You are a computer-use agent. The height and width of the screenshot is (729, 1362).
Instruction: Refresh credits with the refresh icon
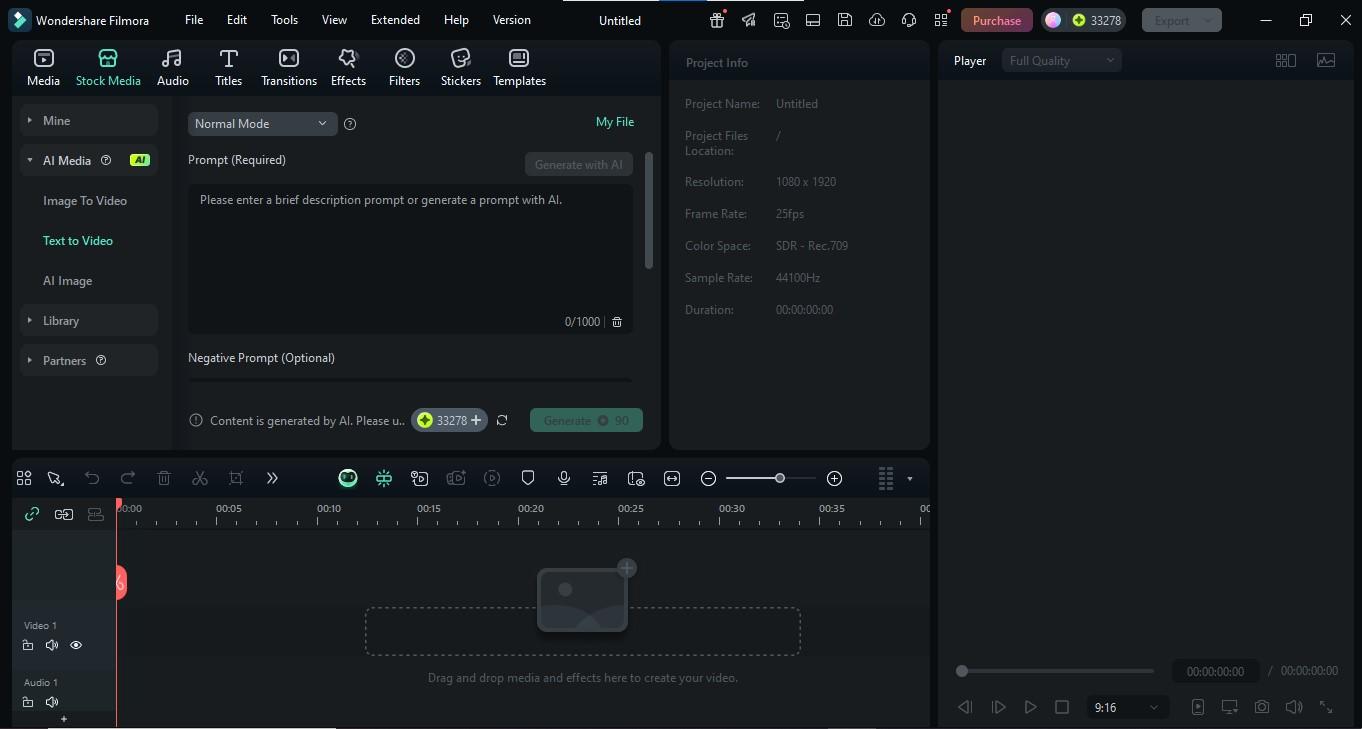(502, 420)
